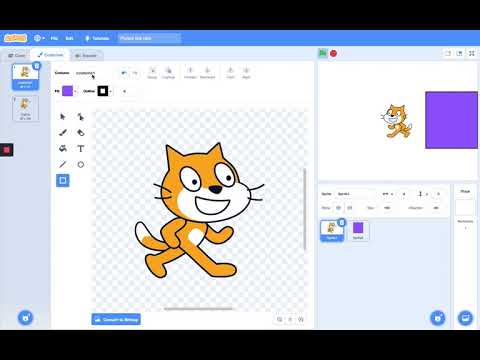Select the Brush tool

pyautogui.click(x=63, y=133)
